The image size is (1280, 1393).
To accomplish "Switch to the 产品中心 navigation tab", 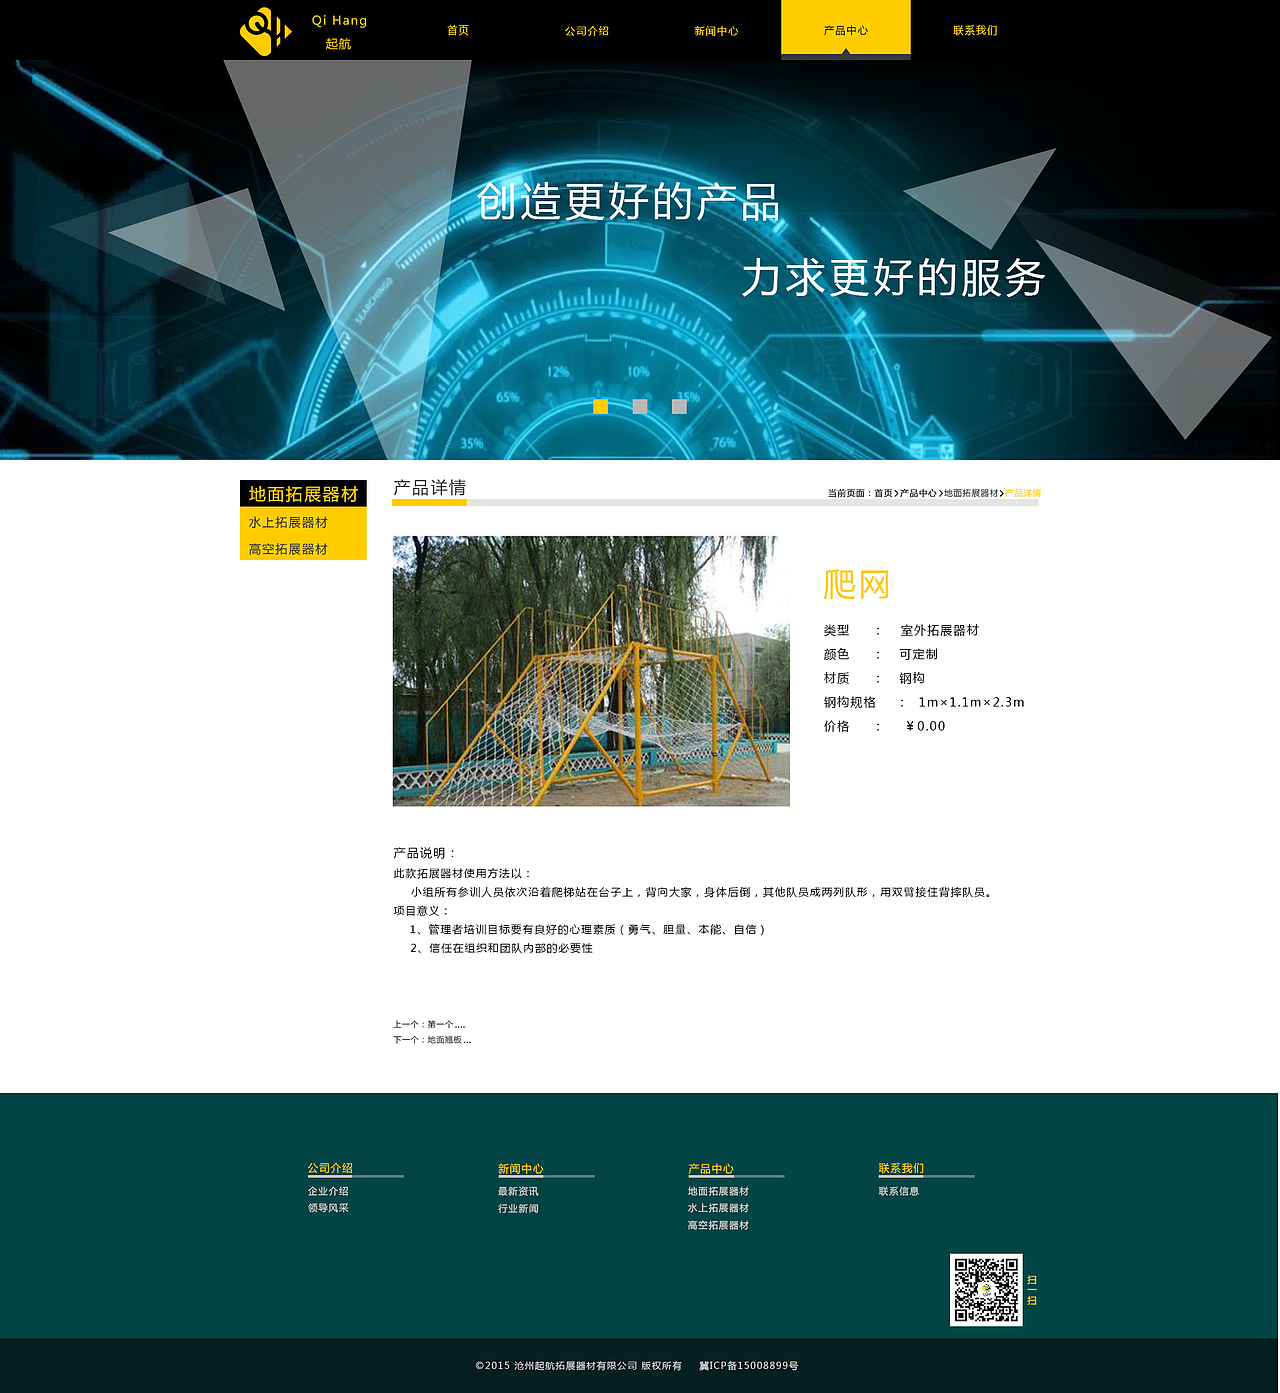I will point(845,31).
